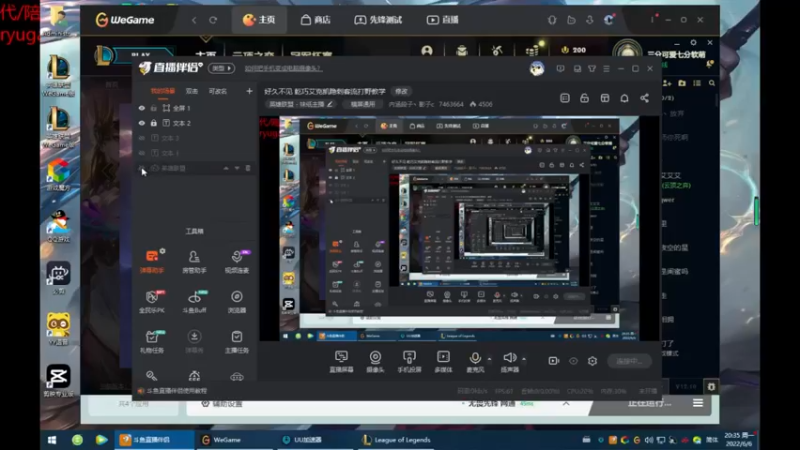
Task: Add 摄像头 camera source
Action: click(375, 361)
